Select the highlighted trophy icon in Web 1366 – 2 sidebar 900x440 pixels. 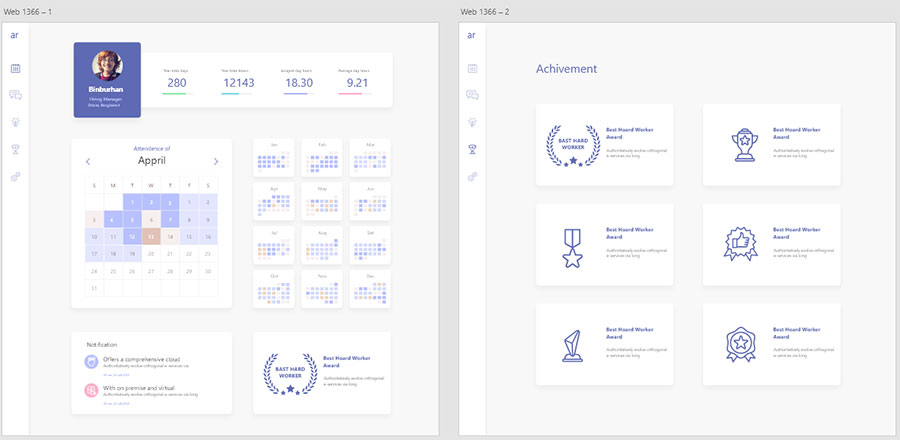pos(472,149)
